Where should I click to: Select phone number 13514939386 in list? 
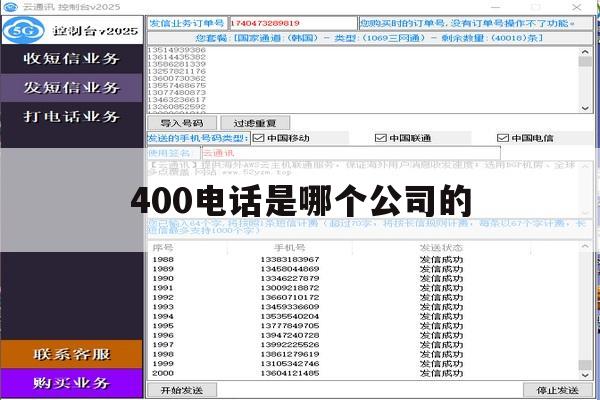tap(176, 50)
